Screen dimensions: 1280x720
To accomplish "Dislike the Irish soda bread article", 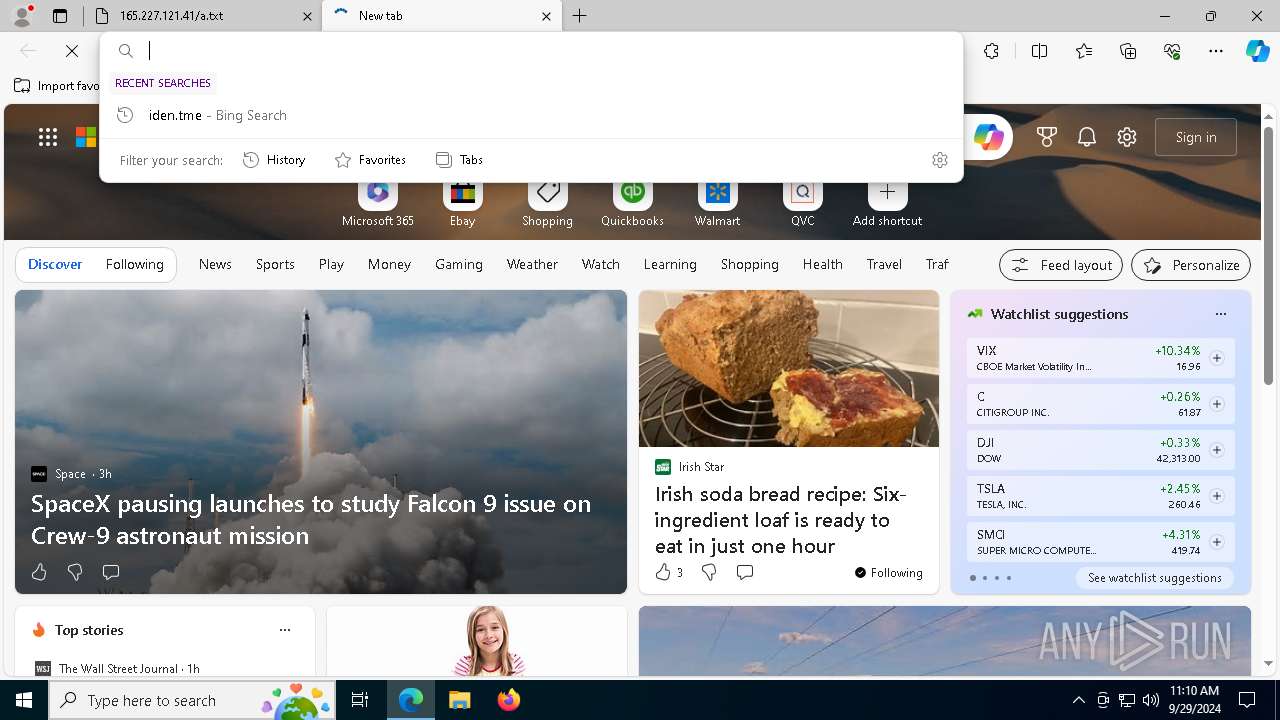I will pos(709,572).
